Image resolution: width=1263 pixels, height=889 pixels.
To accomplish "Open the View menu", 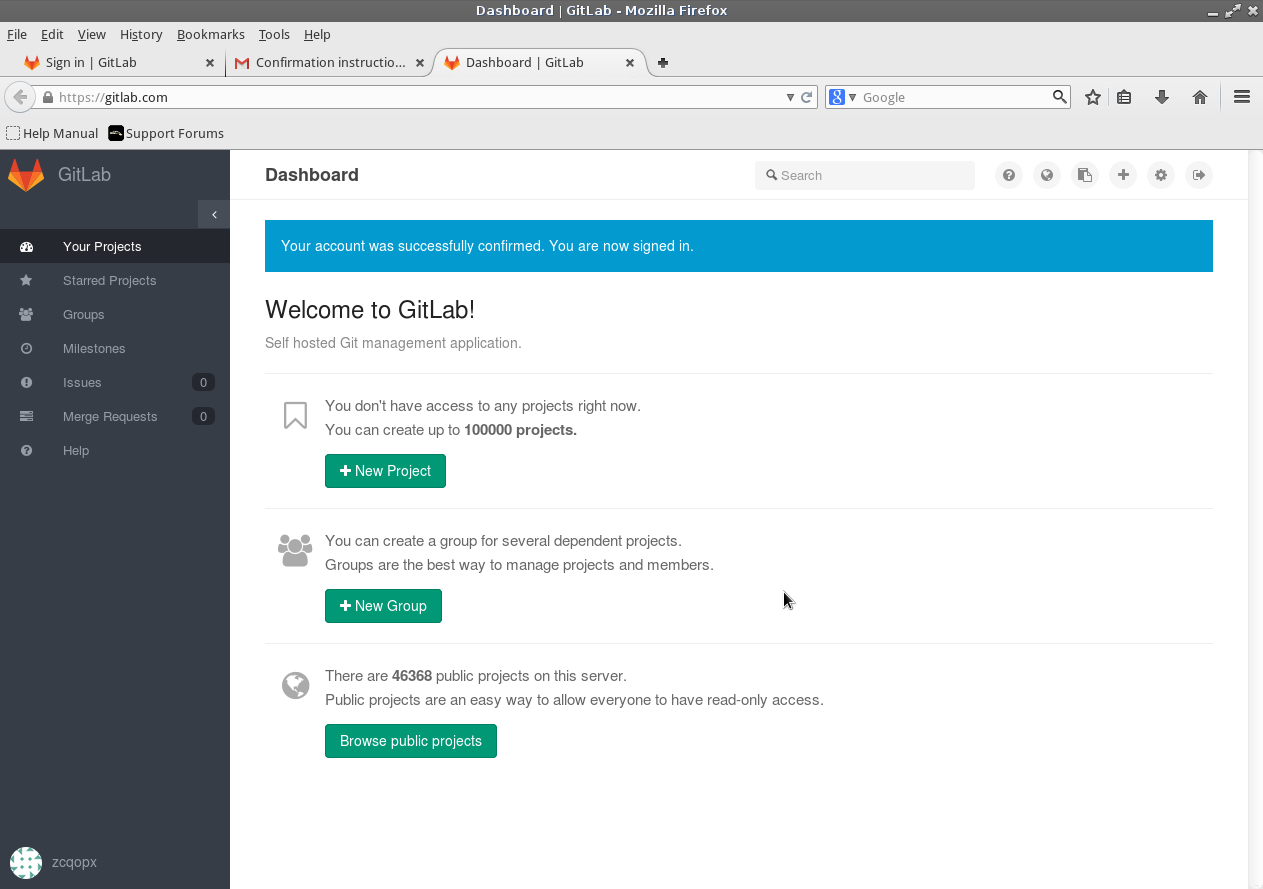I will pos(91,34).
